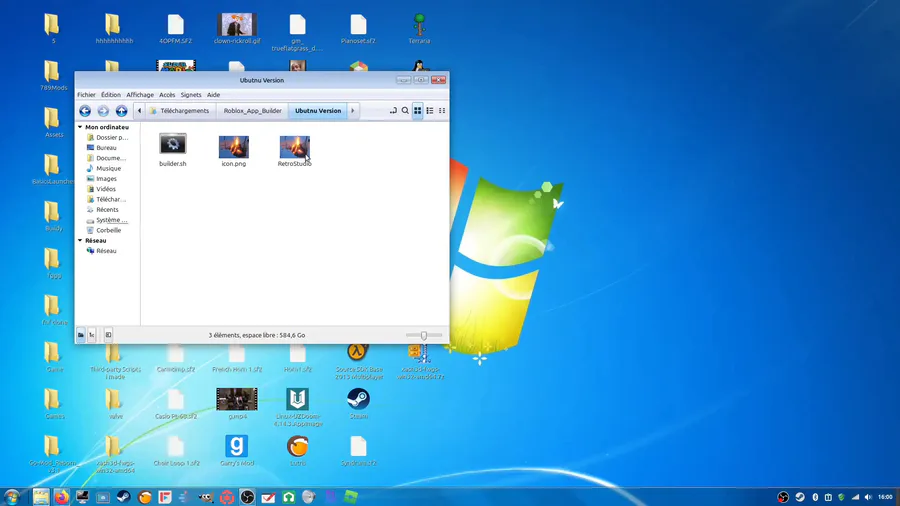Open Récents in the sidebar
This screenshot has width=900, height=506.
(103, 210)
